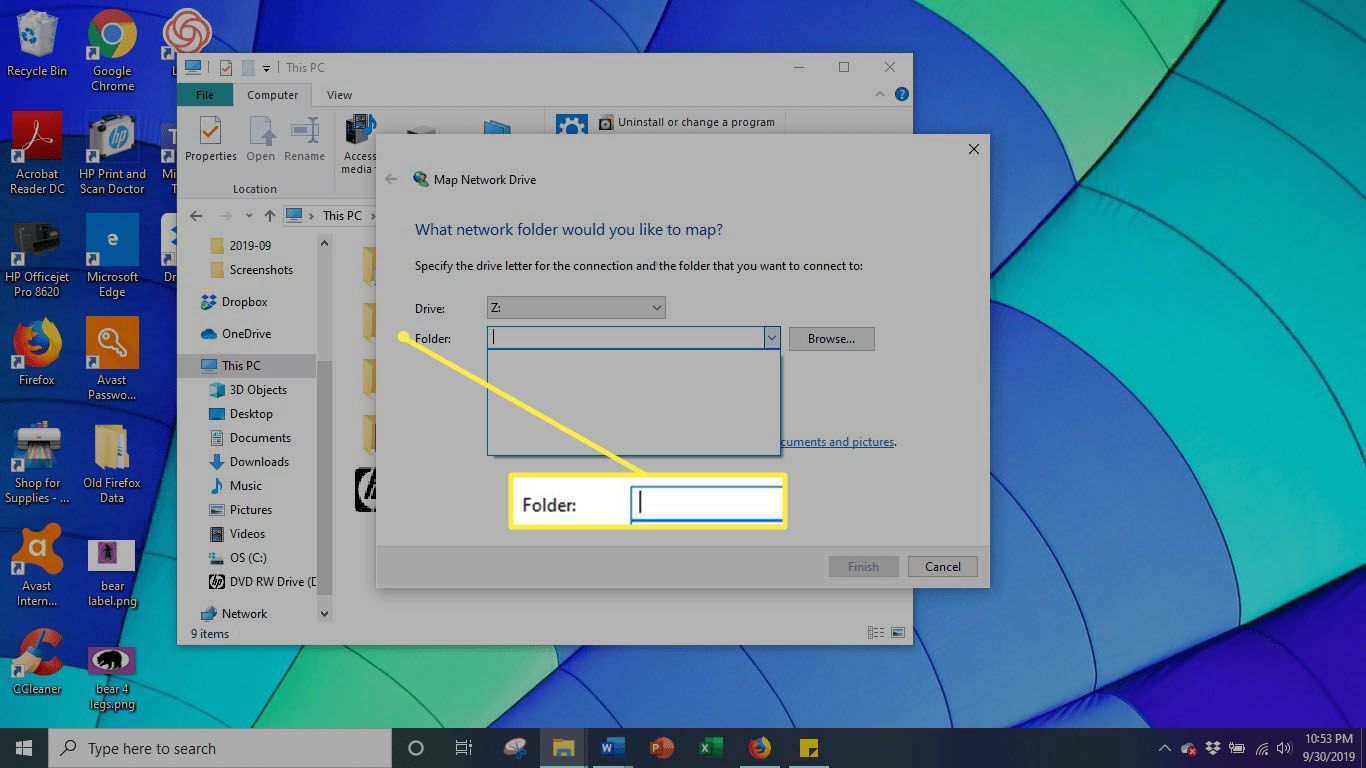1366x768 pixels.
Task: Open Videos in the sidebar
Action: 238,533
